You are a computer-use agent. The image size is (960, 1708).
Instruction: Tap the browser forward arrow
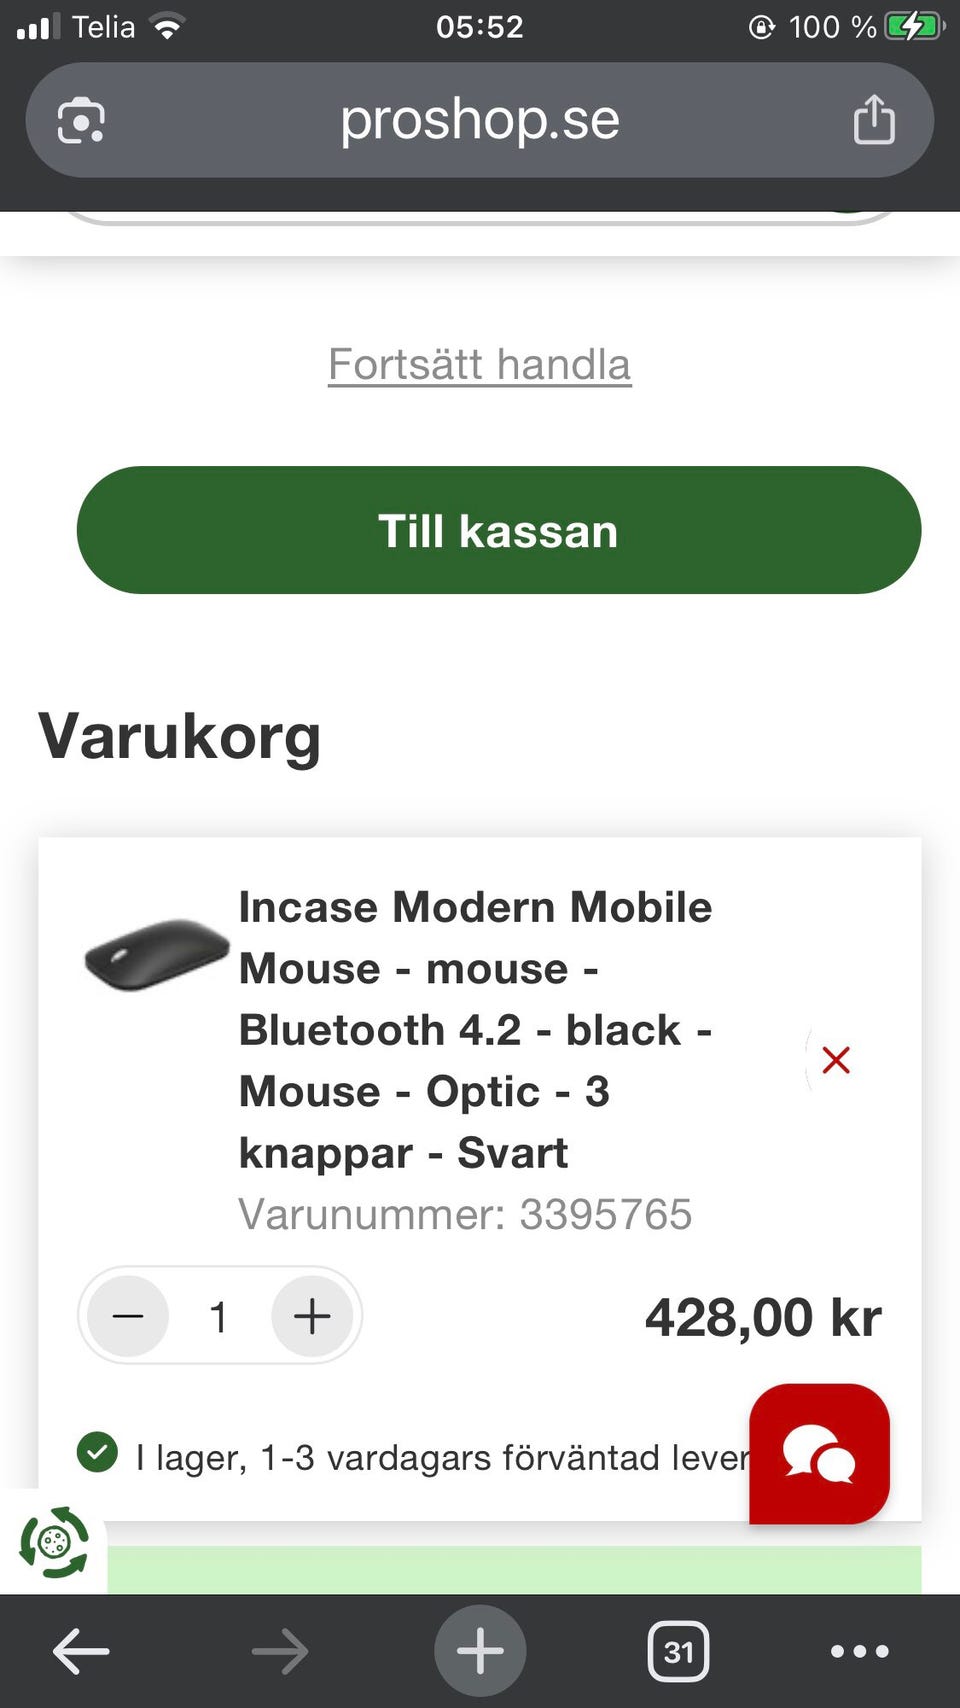pos(280,1651)
